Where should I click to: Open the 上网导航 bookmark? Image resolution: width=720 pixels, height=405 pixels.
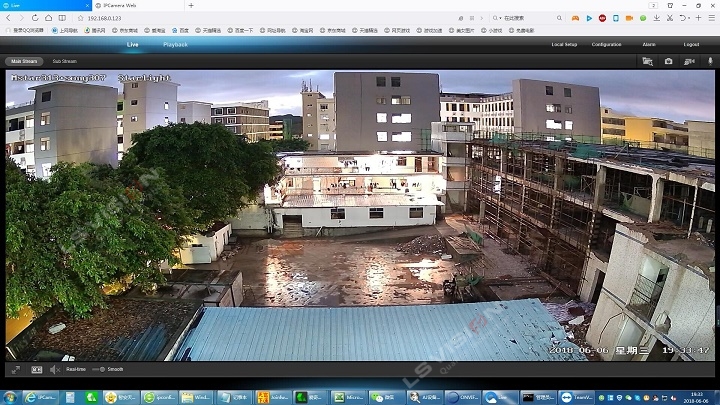coord(65,30)
